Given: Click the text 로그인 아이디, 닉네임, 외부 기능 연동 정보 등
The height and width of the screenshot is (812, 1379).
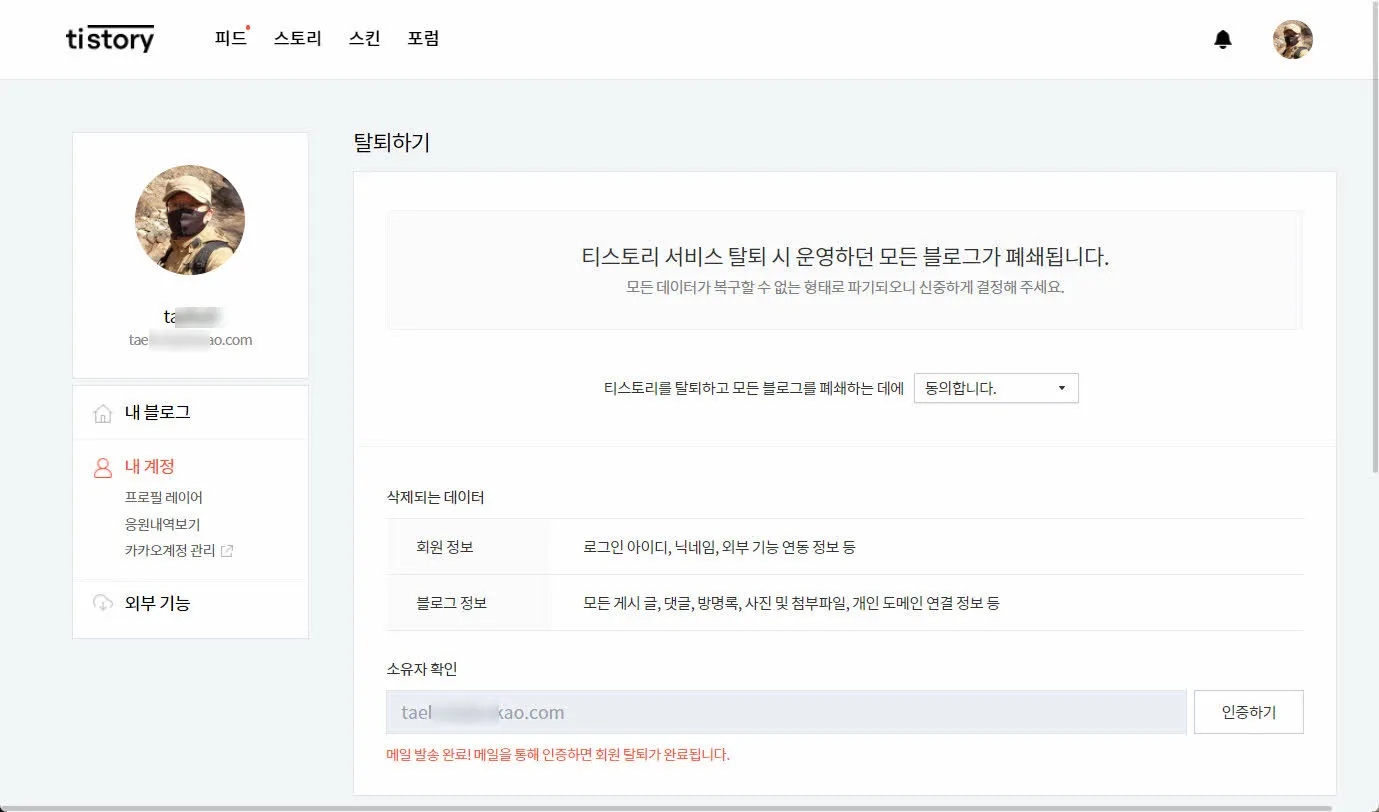Looking at the screenshot, I should click(x=719, y=547).
